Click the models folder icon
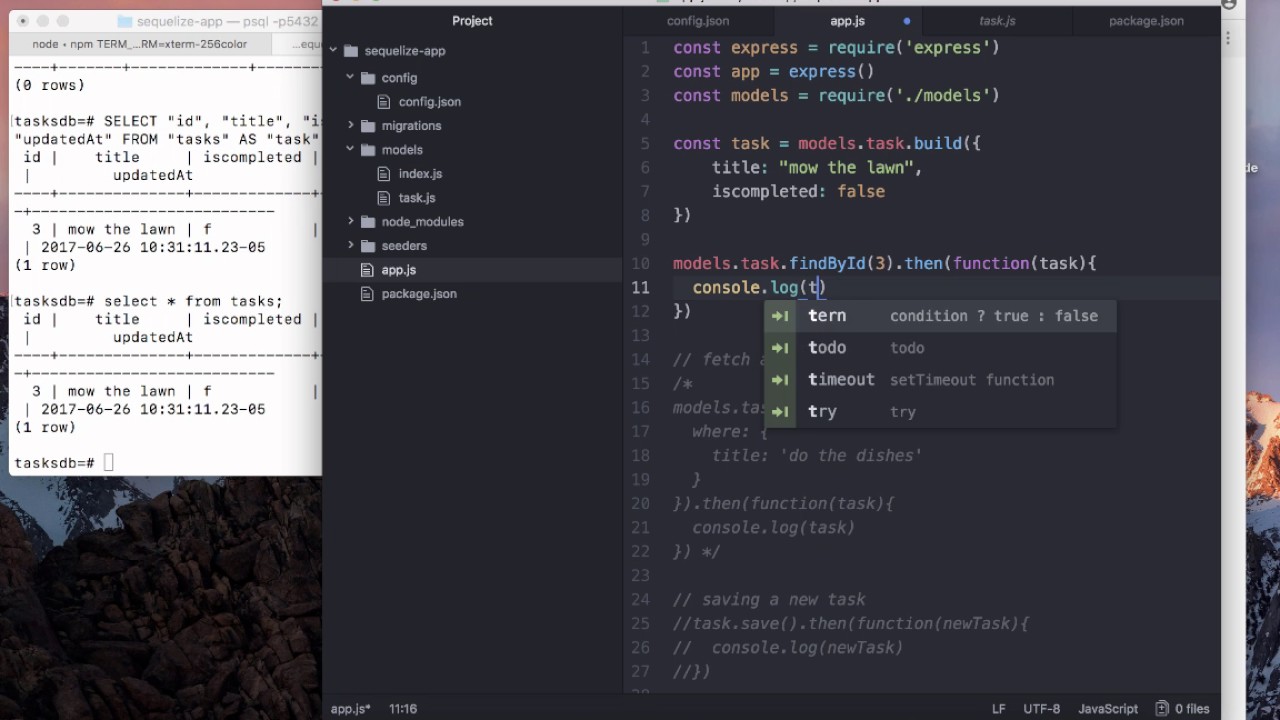 367,150
